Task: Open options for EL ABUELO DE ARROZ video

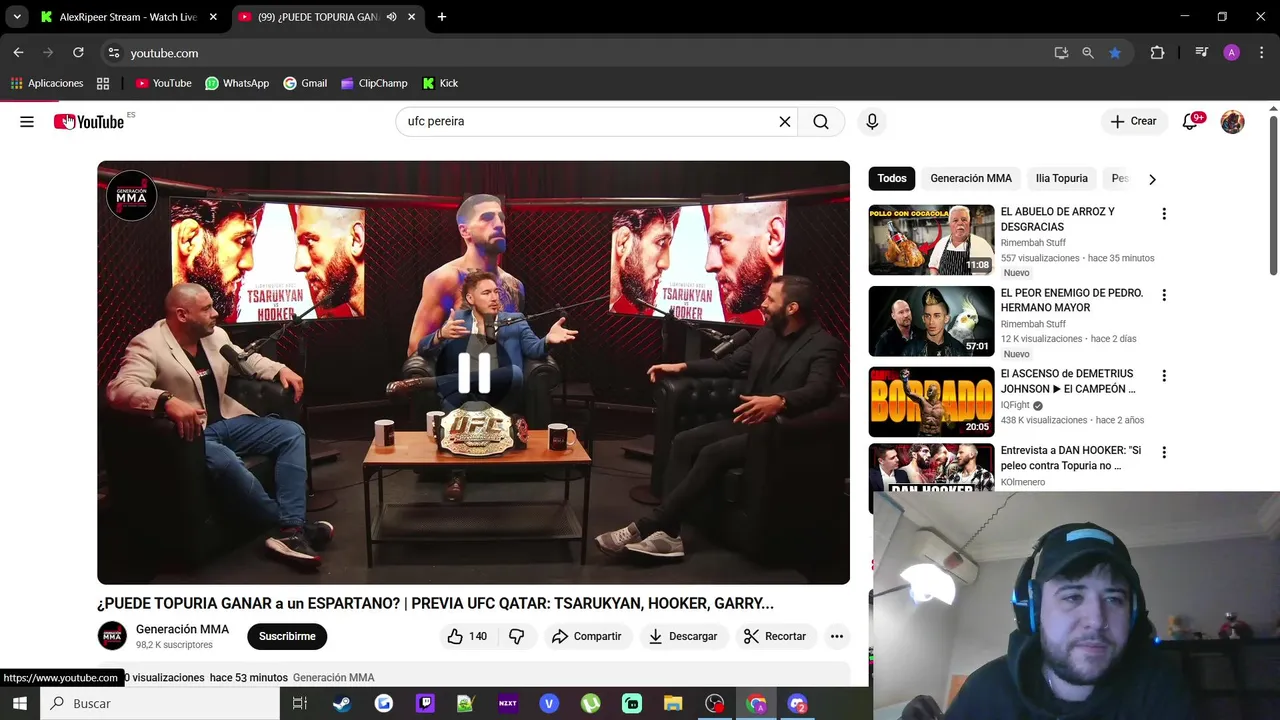Action: 1163,214
